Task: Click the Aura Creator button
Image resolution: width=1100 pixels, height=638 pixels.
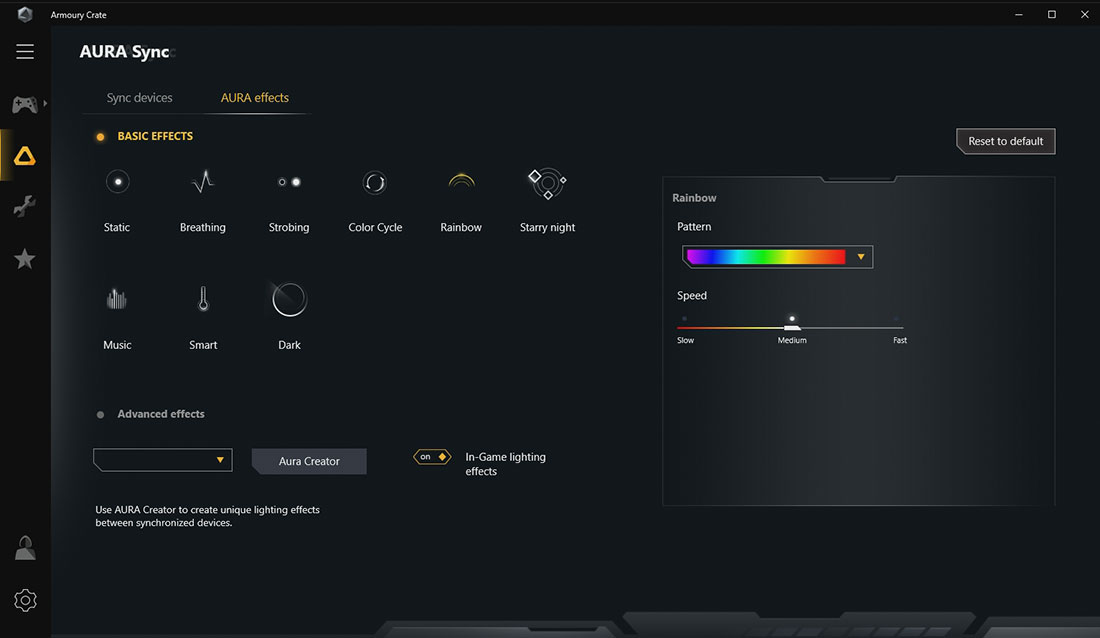Action: pos(309,461)
